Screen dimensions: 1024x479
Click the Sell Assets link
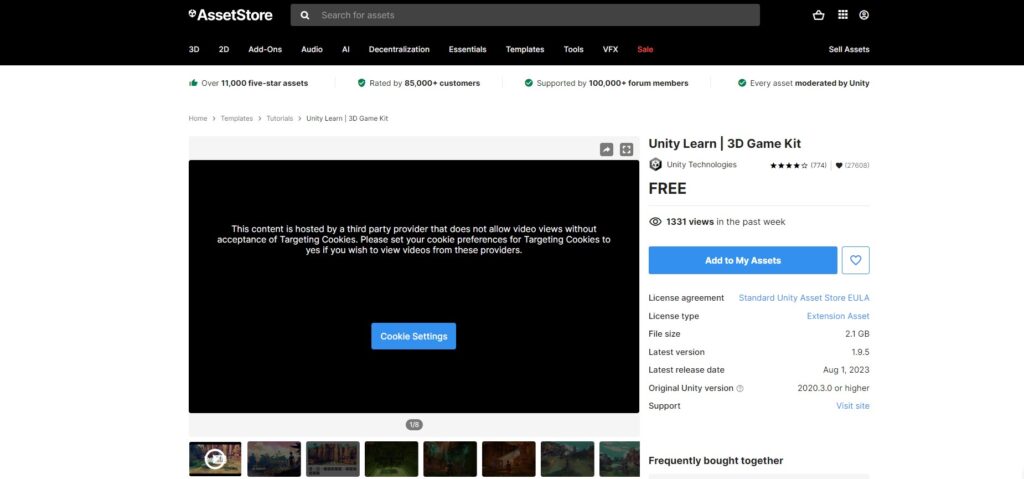(849, 49)
